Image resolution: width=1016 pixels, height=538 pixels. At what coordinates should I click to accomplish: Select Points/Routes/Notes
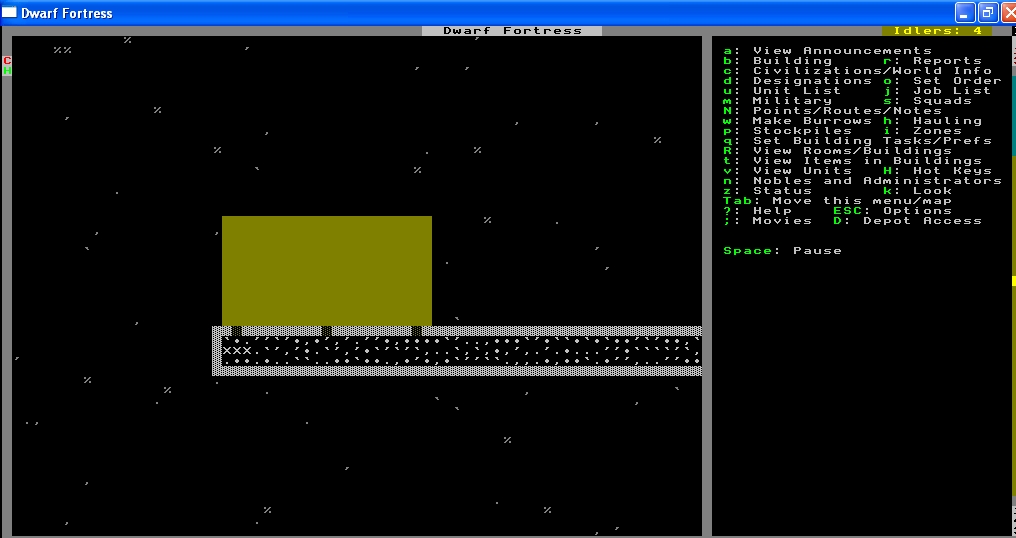coord(833,111)
